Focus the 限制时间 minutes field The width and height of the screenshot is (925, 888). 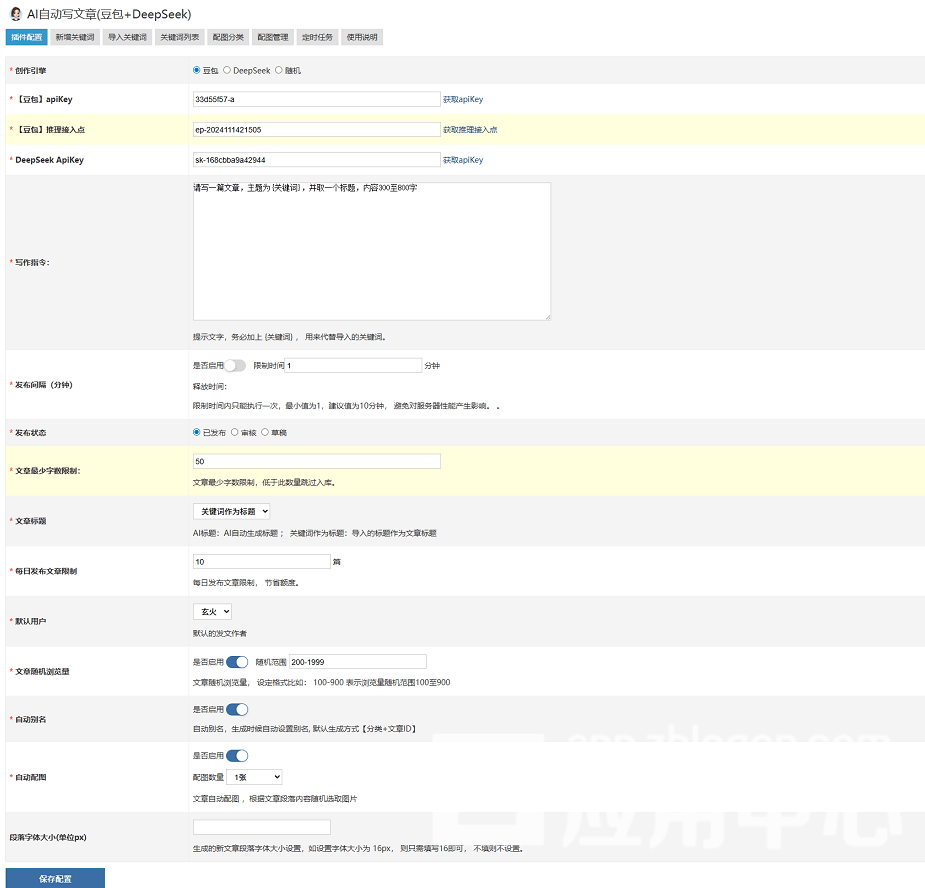pyautogui.click(x=353, y=366)
